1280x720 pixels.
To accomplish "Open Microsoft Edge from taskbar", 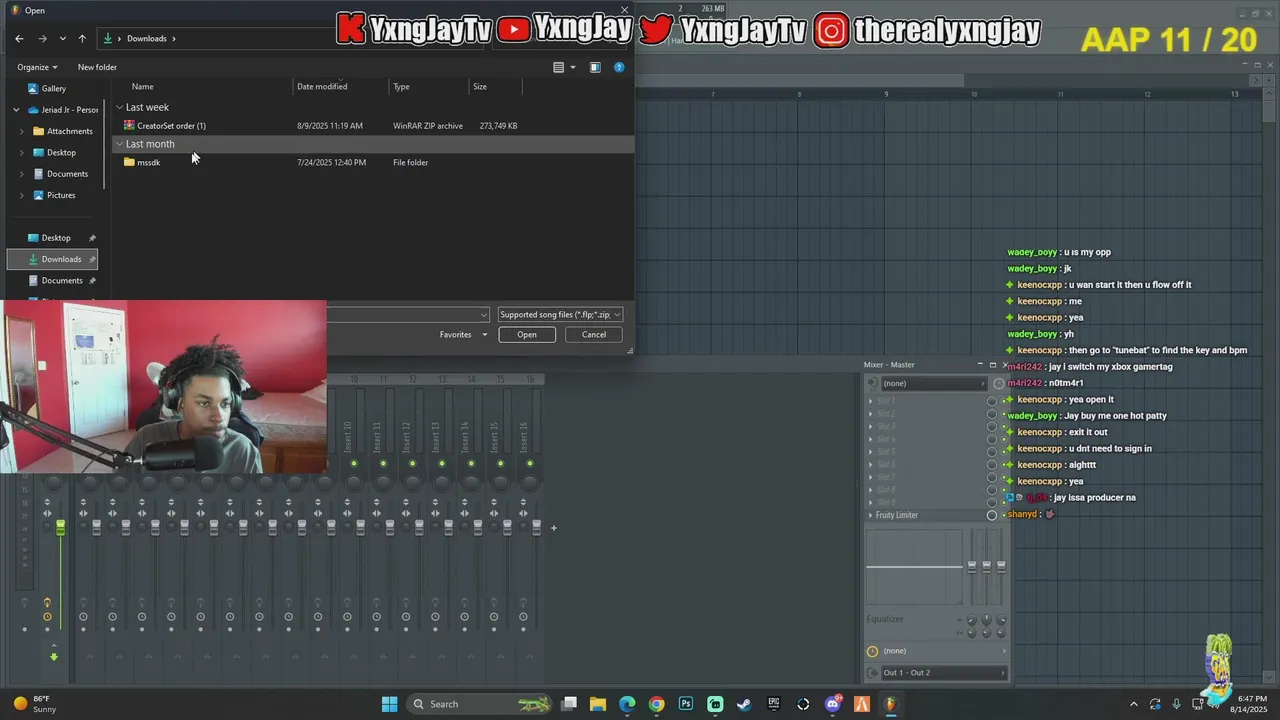I will [x=627, y=704].
